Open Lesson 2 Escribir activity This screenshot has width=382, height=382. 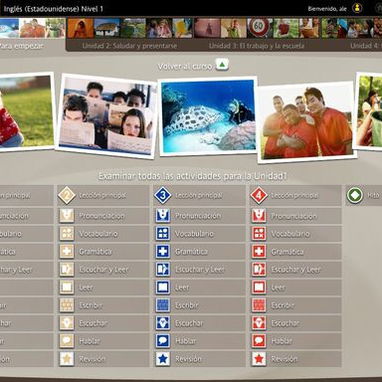(103, 305)
